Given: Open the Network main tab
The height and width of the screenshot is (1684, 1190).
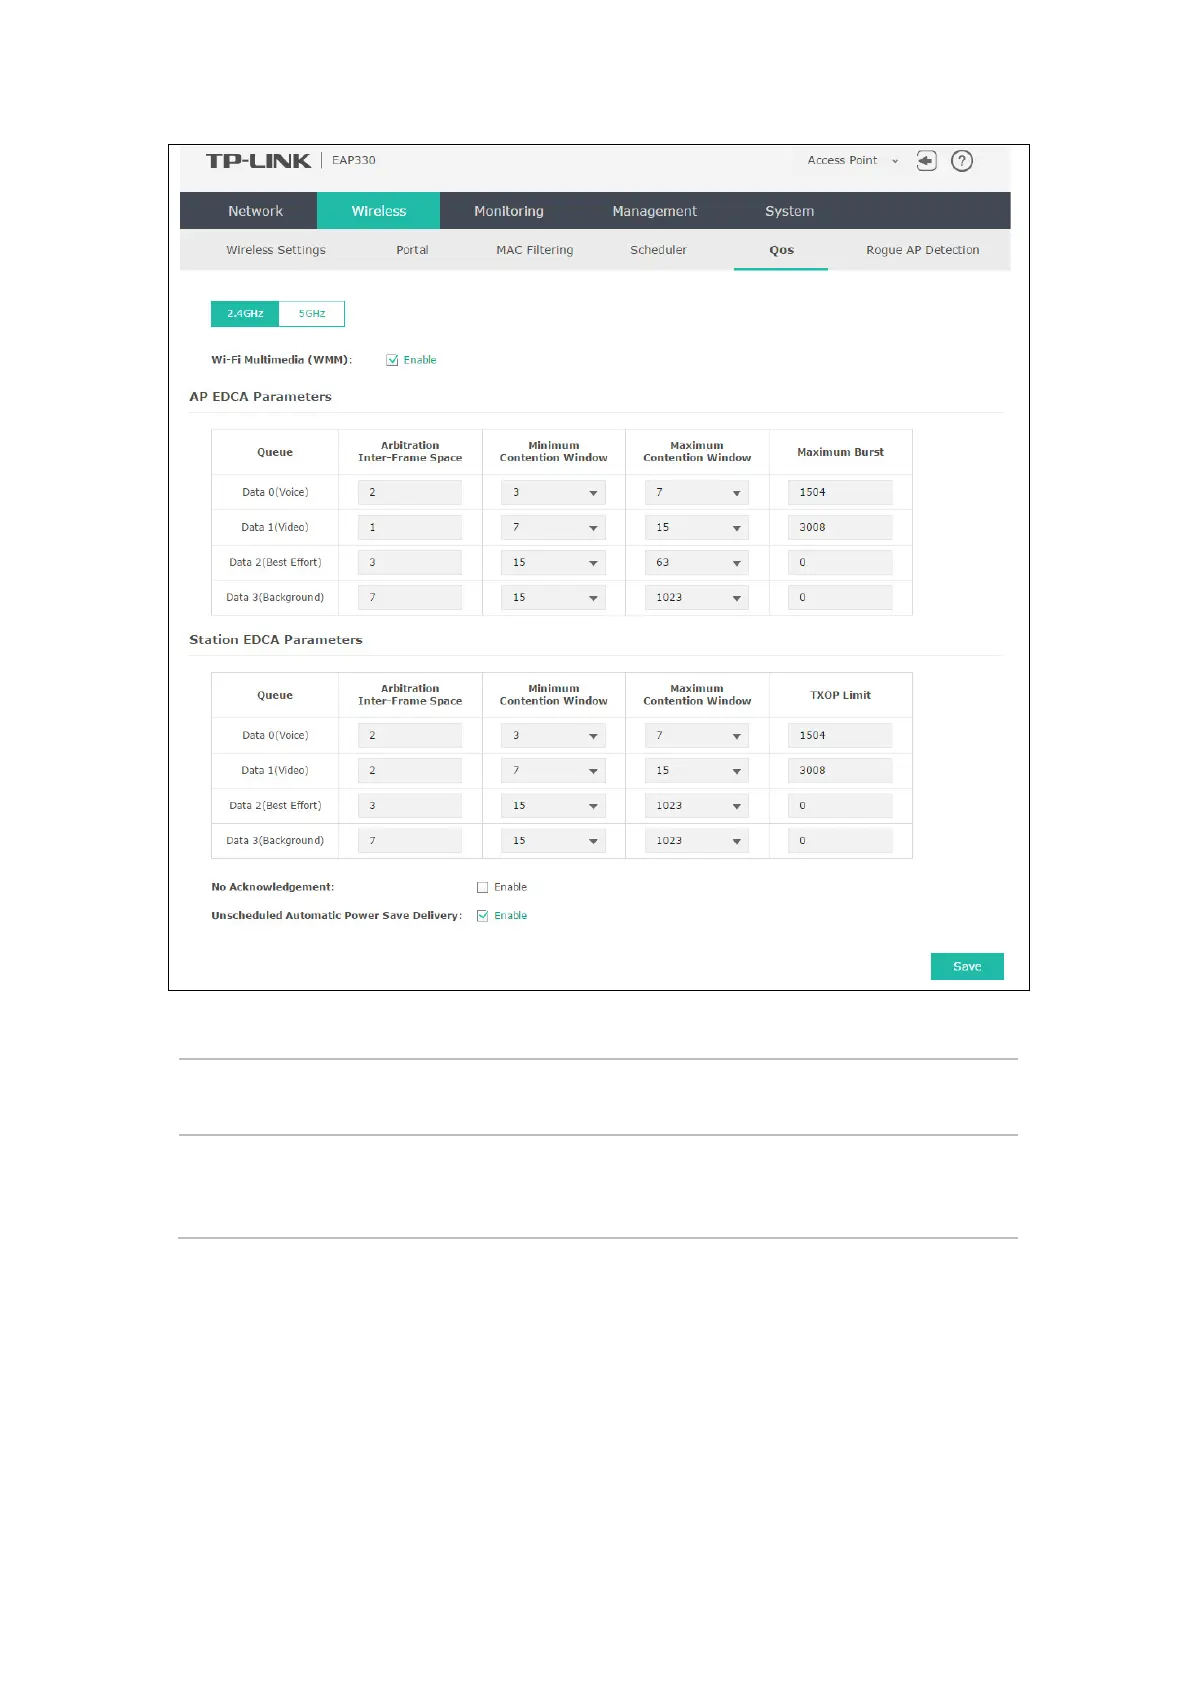Looking at the screenshot, I should point(255,211).
